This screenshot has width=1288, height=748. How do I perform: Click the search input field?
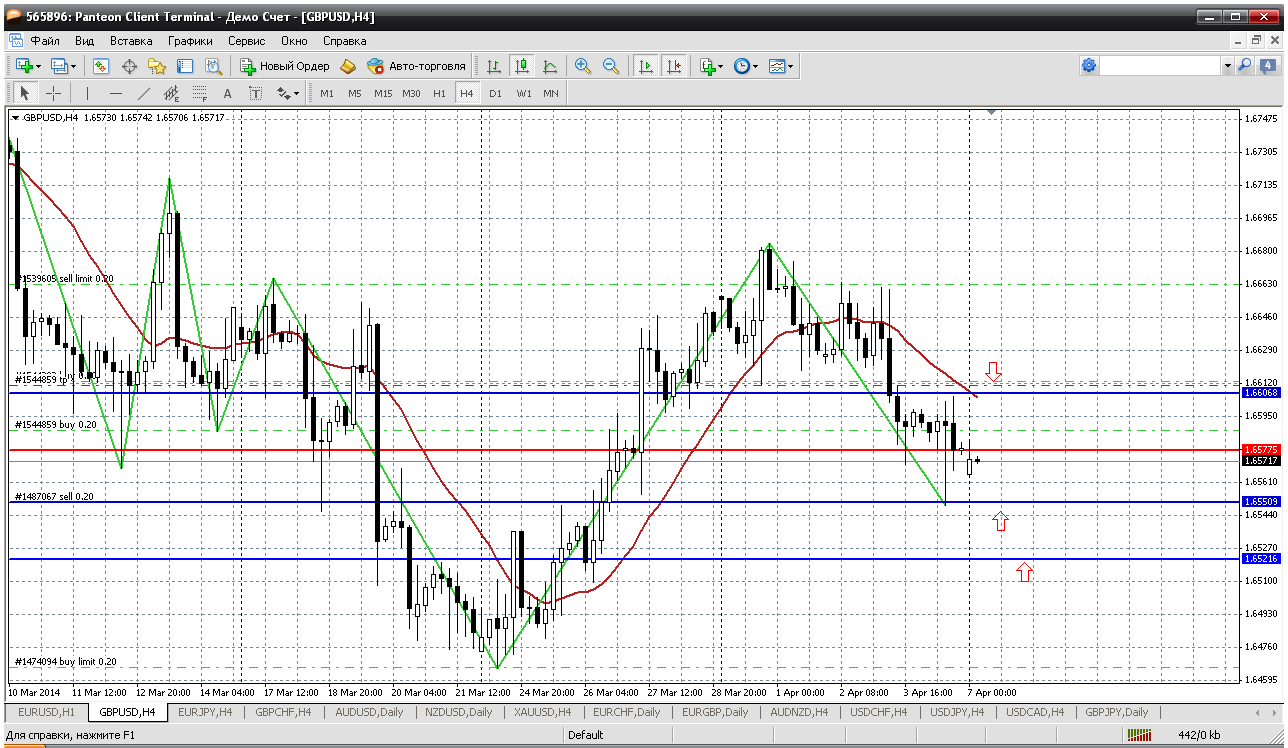pos(1160,66)
